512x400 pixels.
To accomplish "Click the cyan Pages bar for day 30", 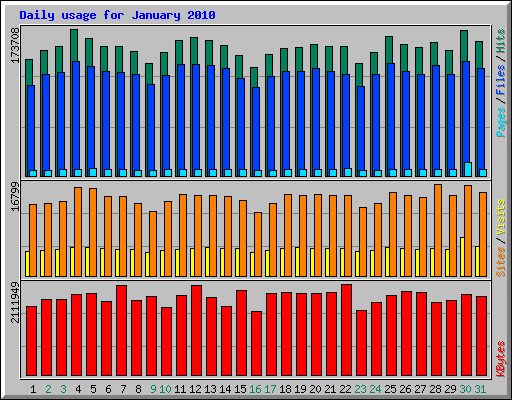I will (468, 169).
